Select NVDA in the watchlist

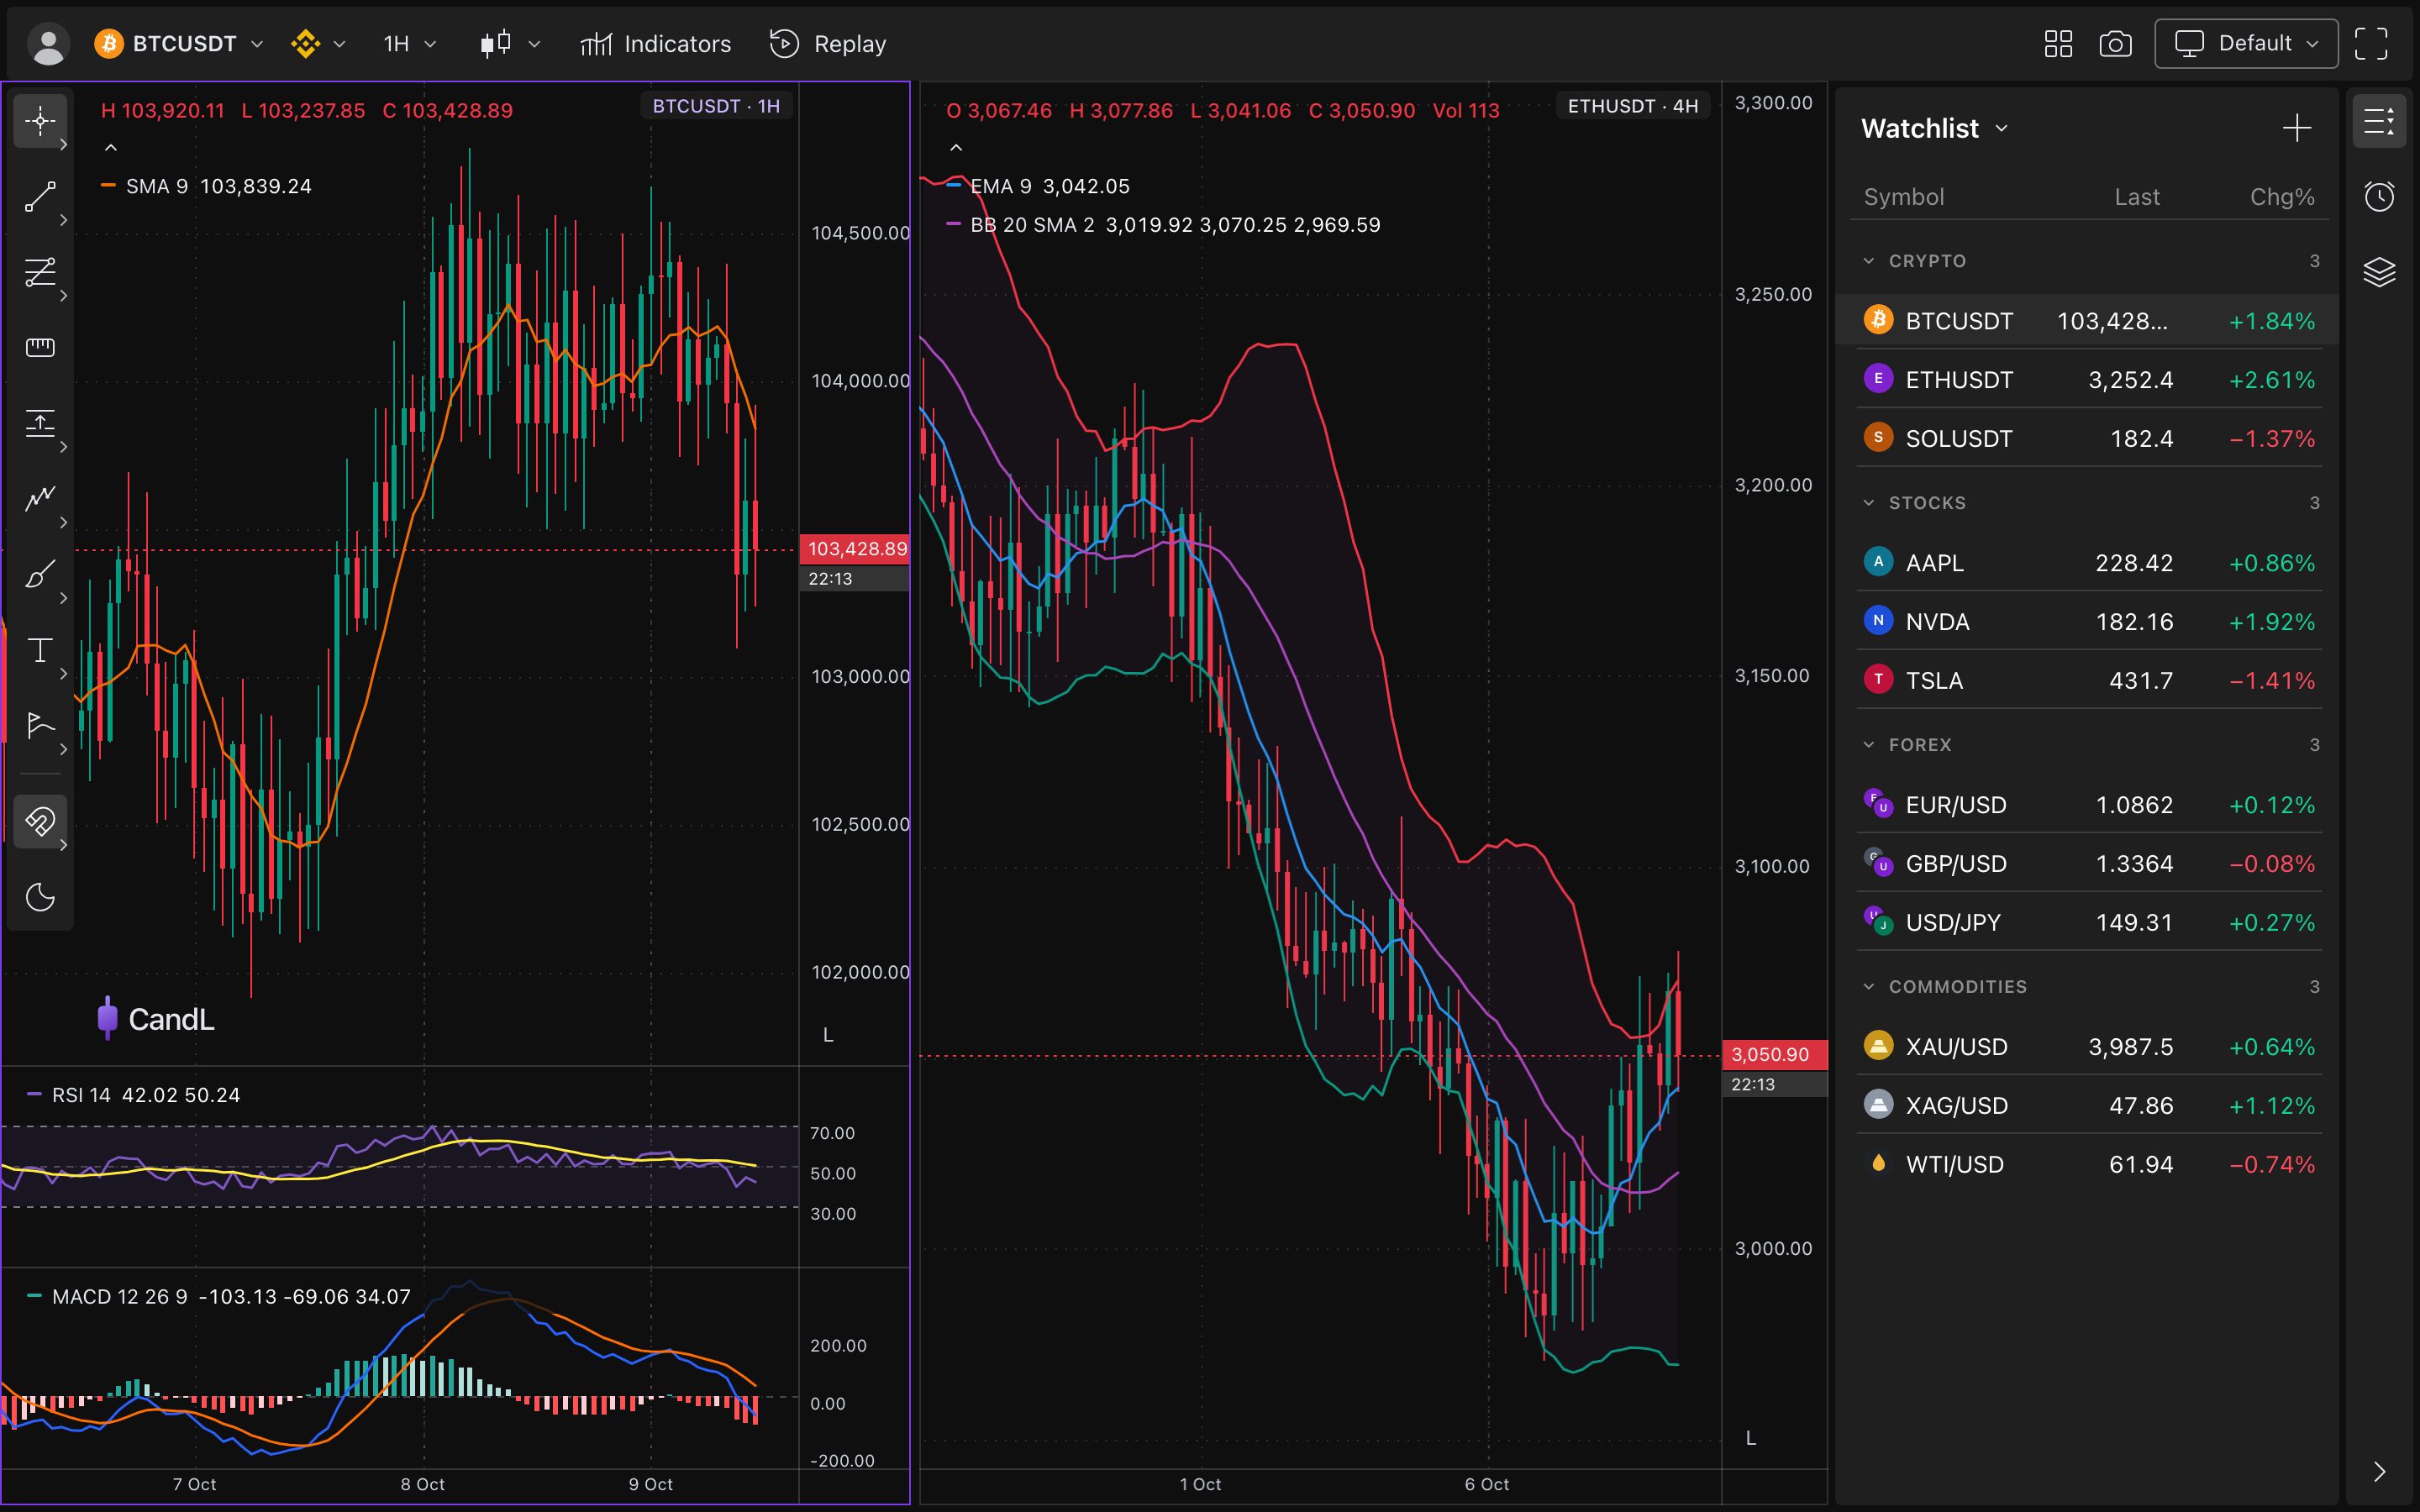coord(2088,622)
